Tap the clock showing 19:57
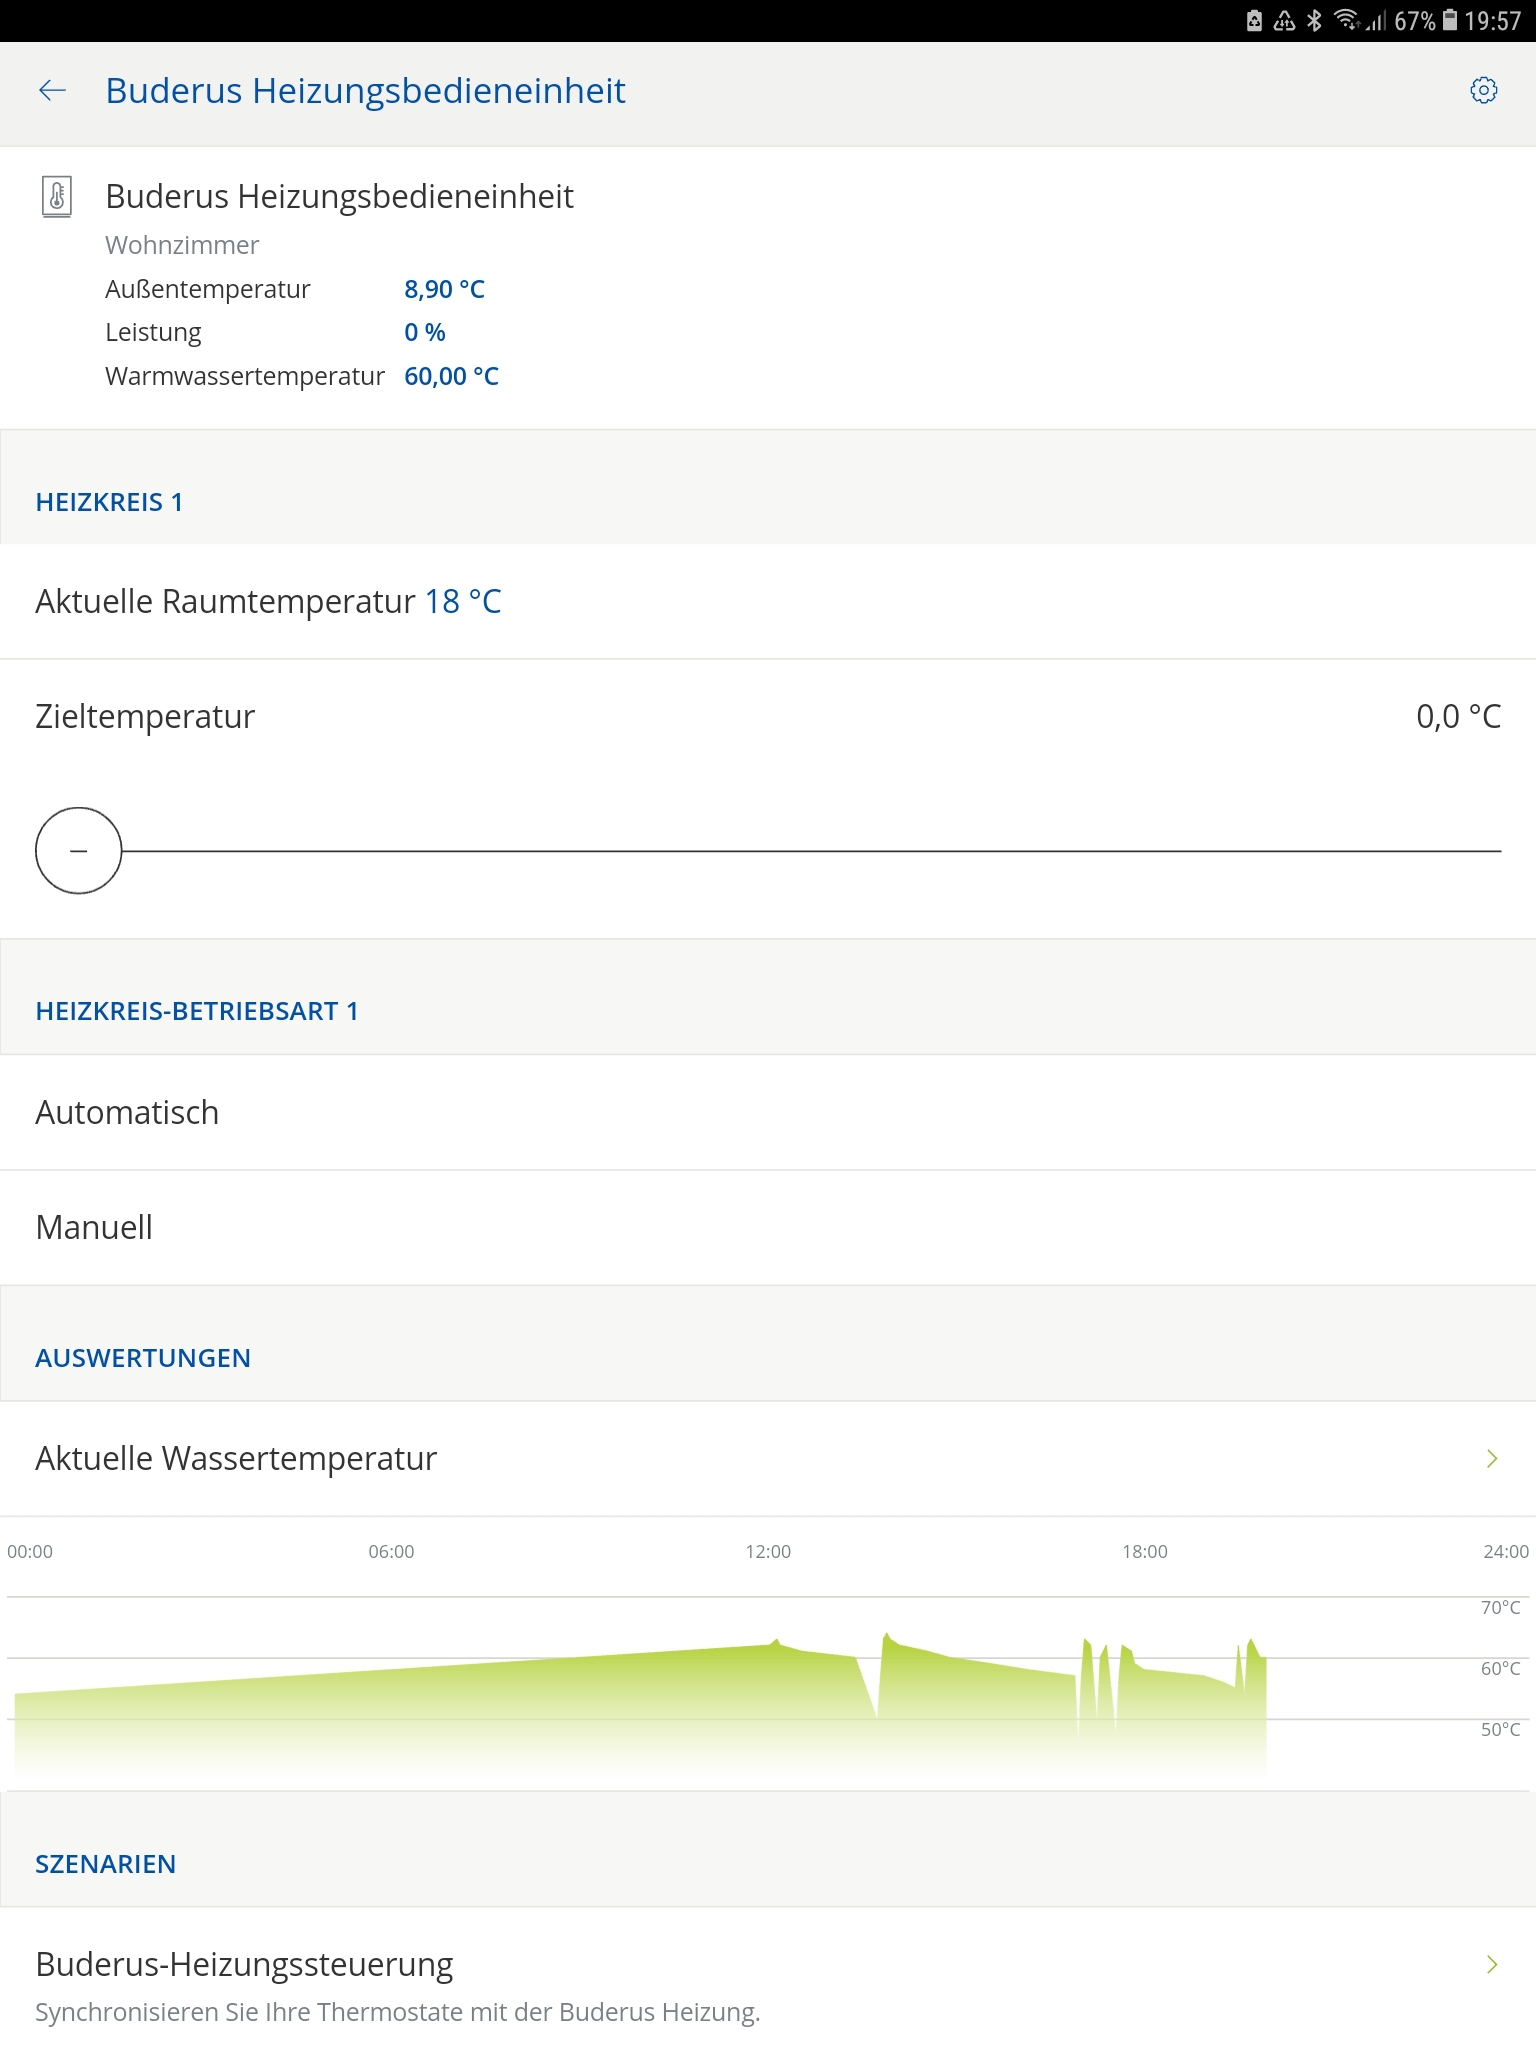The height and width of the screenshot is (2048, 1536). click(x=1492, y=21)
